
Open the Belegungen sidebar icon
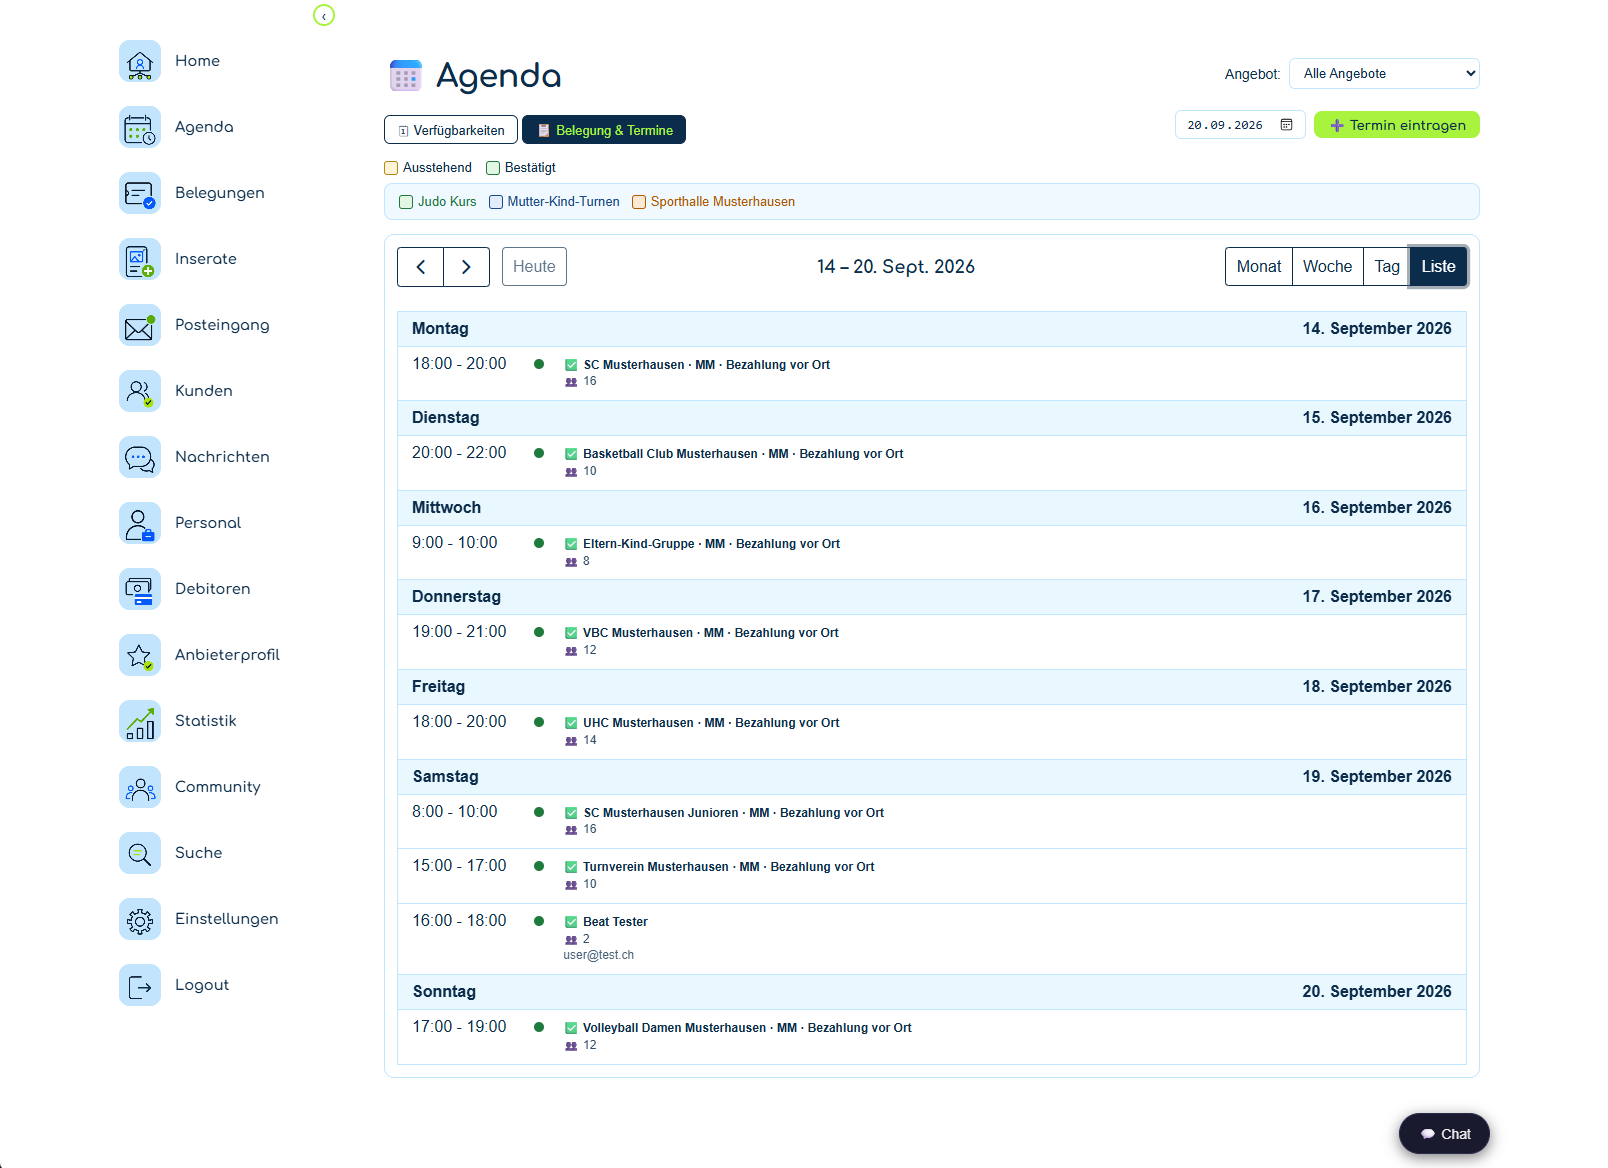pos(140,193)
